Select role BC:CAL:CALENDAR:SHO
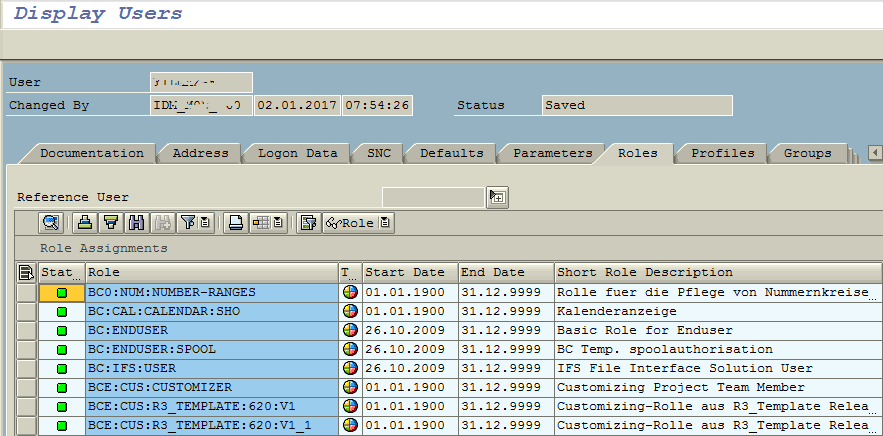883x436 pixels. 212,312
